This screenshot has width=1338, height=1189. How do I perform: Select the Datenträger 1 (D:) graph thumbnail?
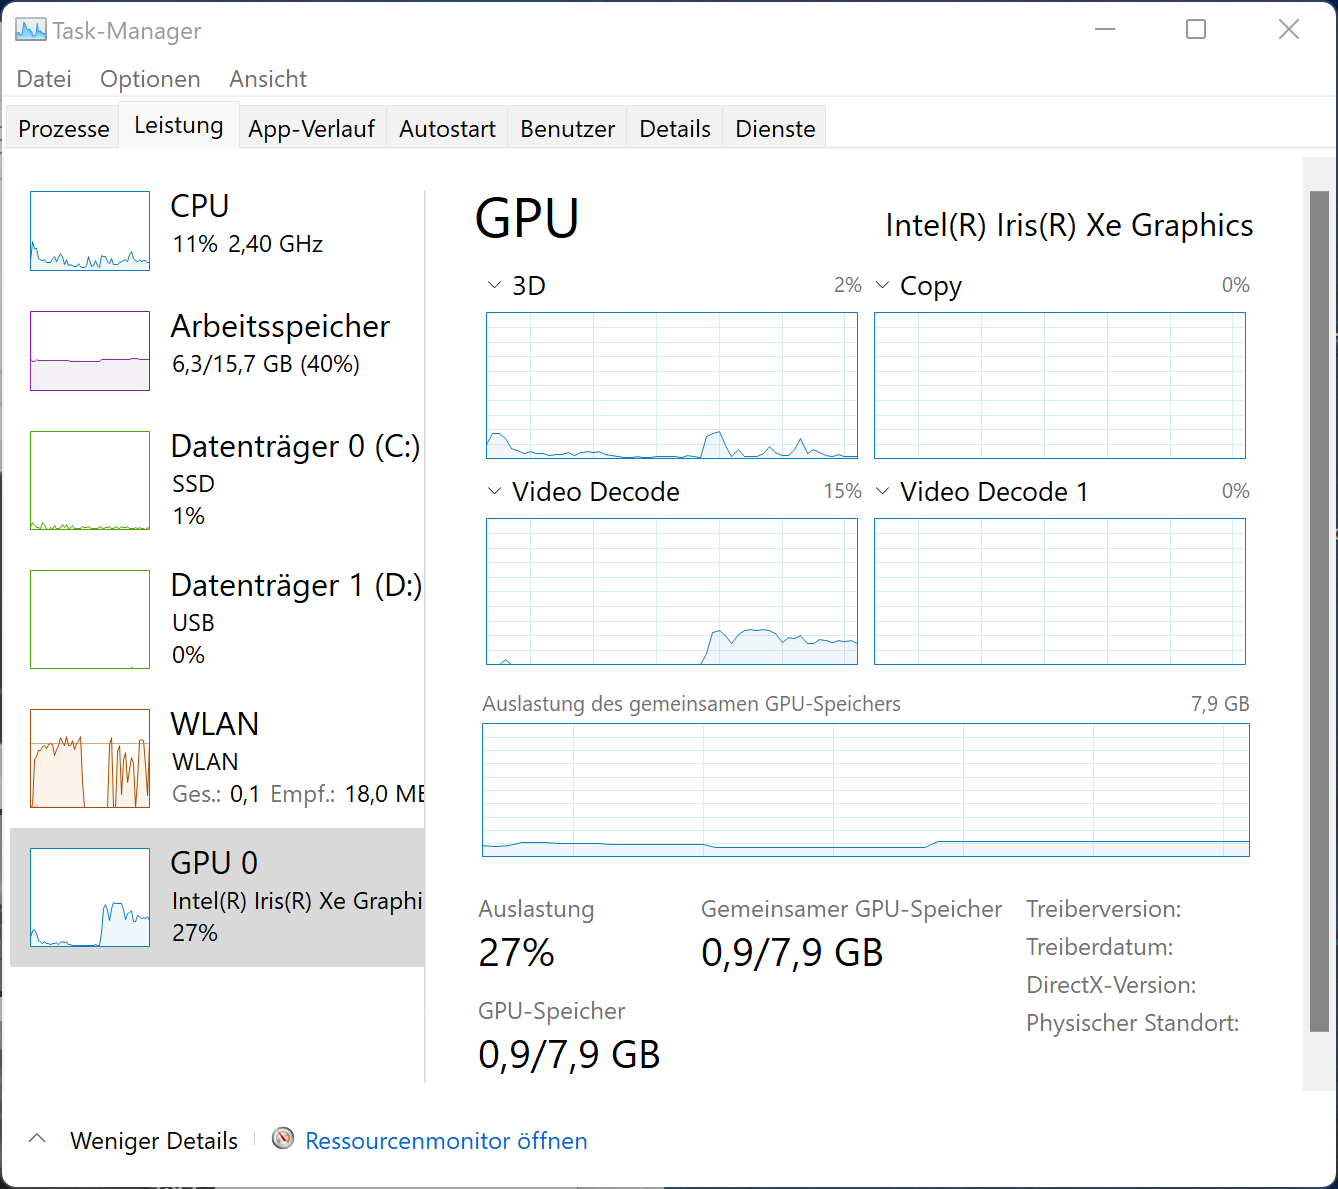pyautogui.click(x=90, y=619)
